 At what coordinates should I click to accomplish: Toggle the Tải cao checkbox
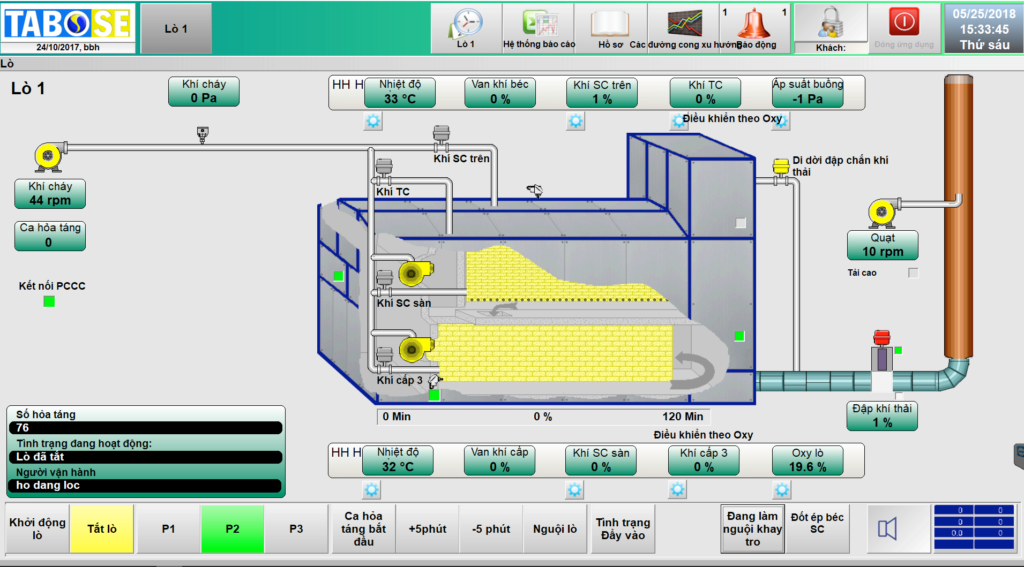click(x=912, y=272)
